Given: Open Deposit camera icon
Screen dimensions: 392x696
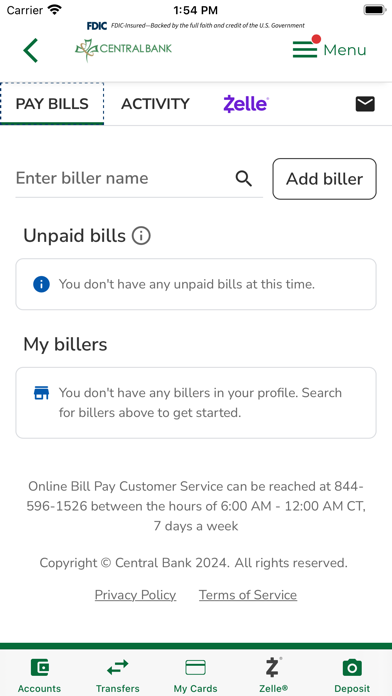Looking at the screenshot, I should pos(352,667).
